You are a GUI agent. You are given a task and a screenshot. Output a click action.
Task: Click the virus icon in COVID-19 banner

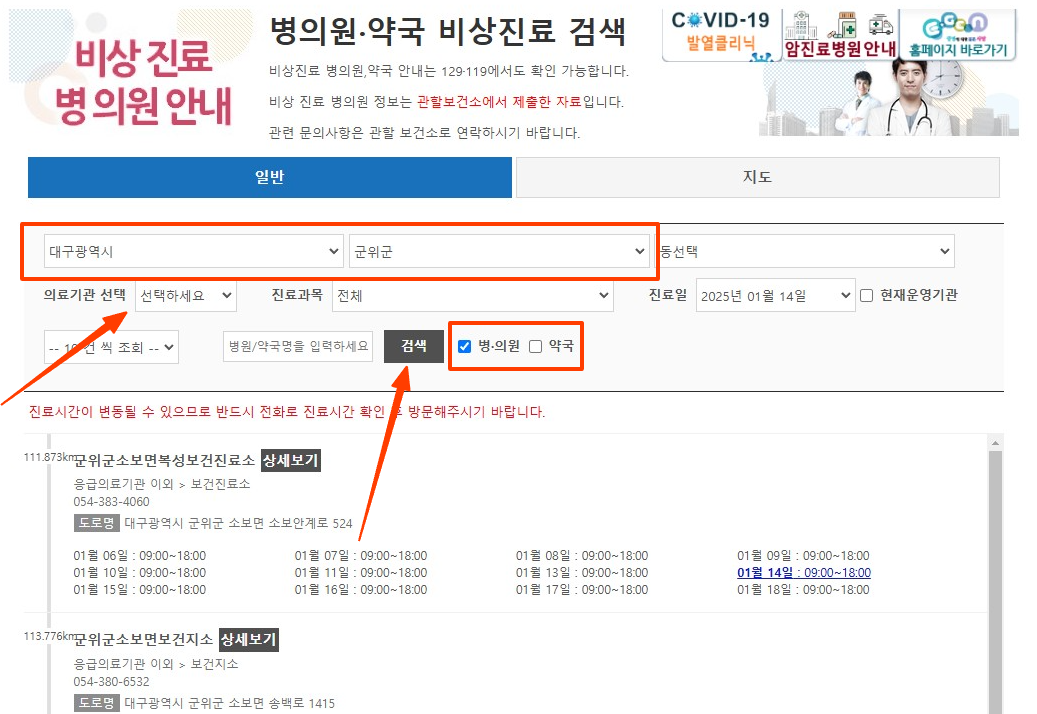[694, 20]
